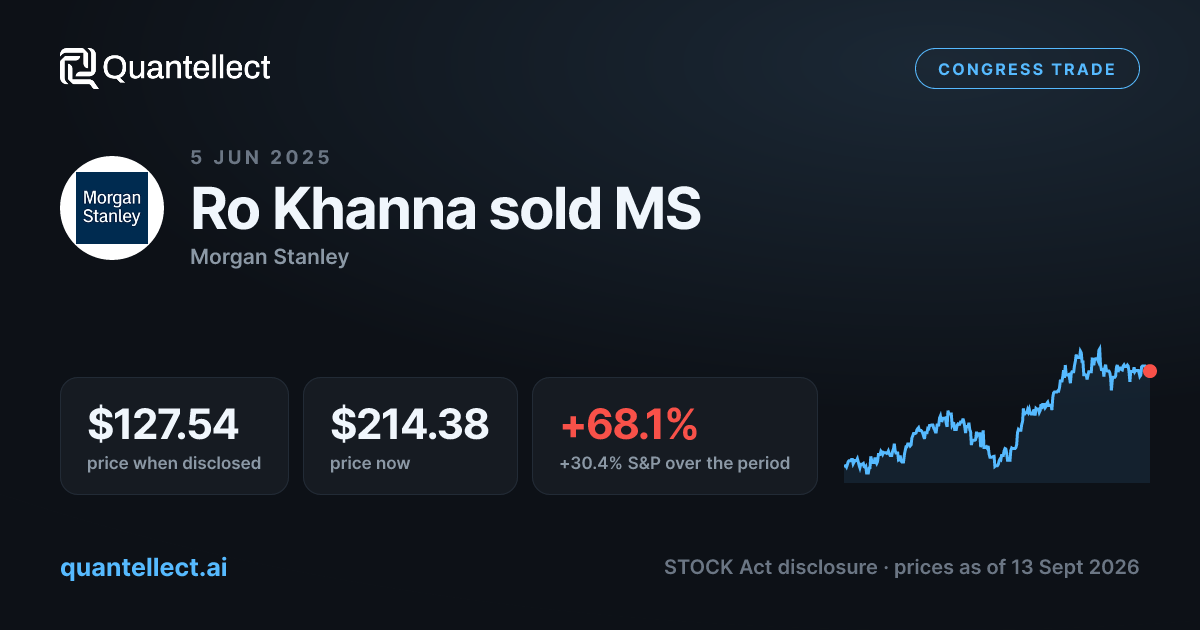This screenshot has height=630, width=1200.
Task: Click the Quantellect brand name text
Action: pyautogui.click(x=187, y=68)
